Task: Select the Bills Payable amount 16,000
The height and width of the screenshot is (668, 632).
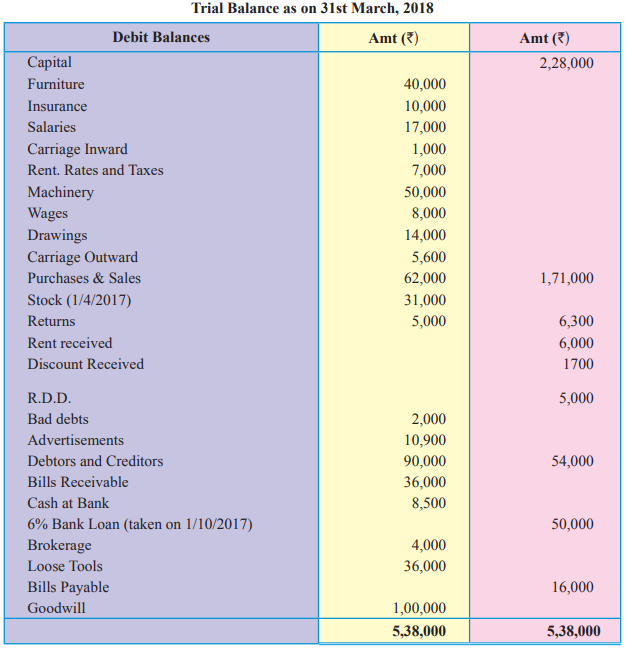Action: click(x=572, y=587)
